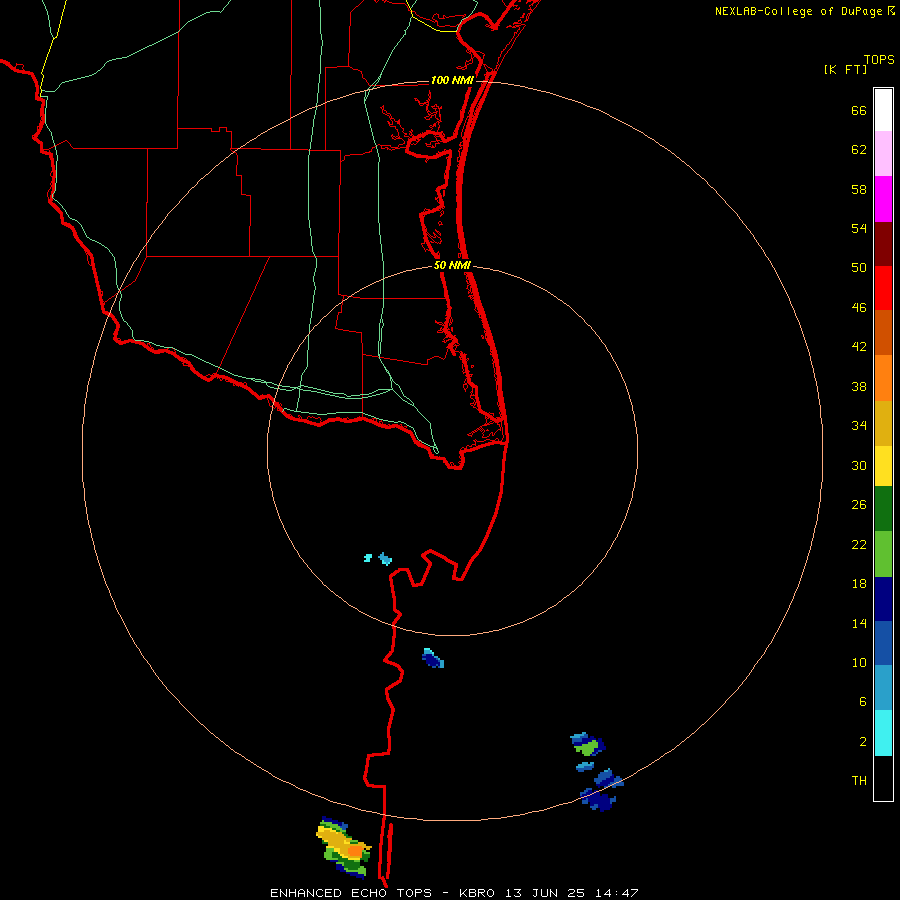Screen dimensions: 900x900
Task: Select the light green legend swatch
Action: click(883, 554)
